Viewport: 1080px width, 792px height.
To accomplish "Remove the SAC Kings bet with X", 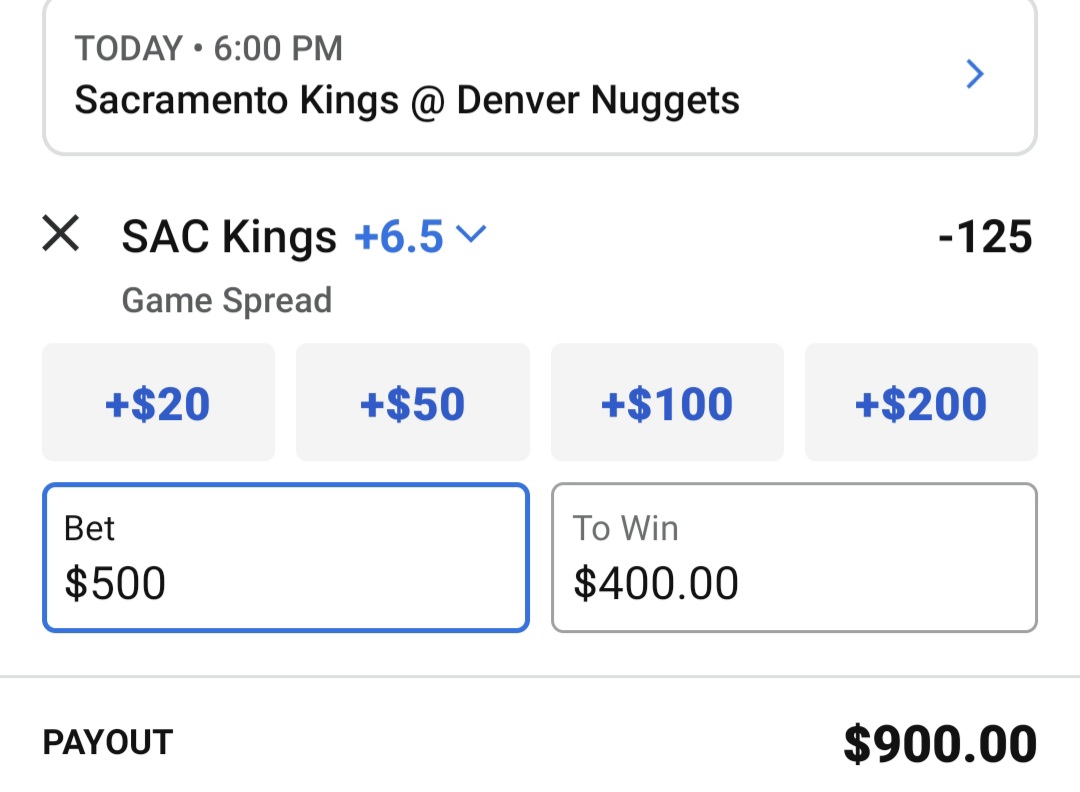I will click(61, 235).
